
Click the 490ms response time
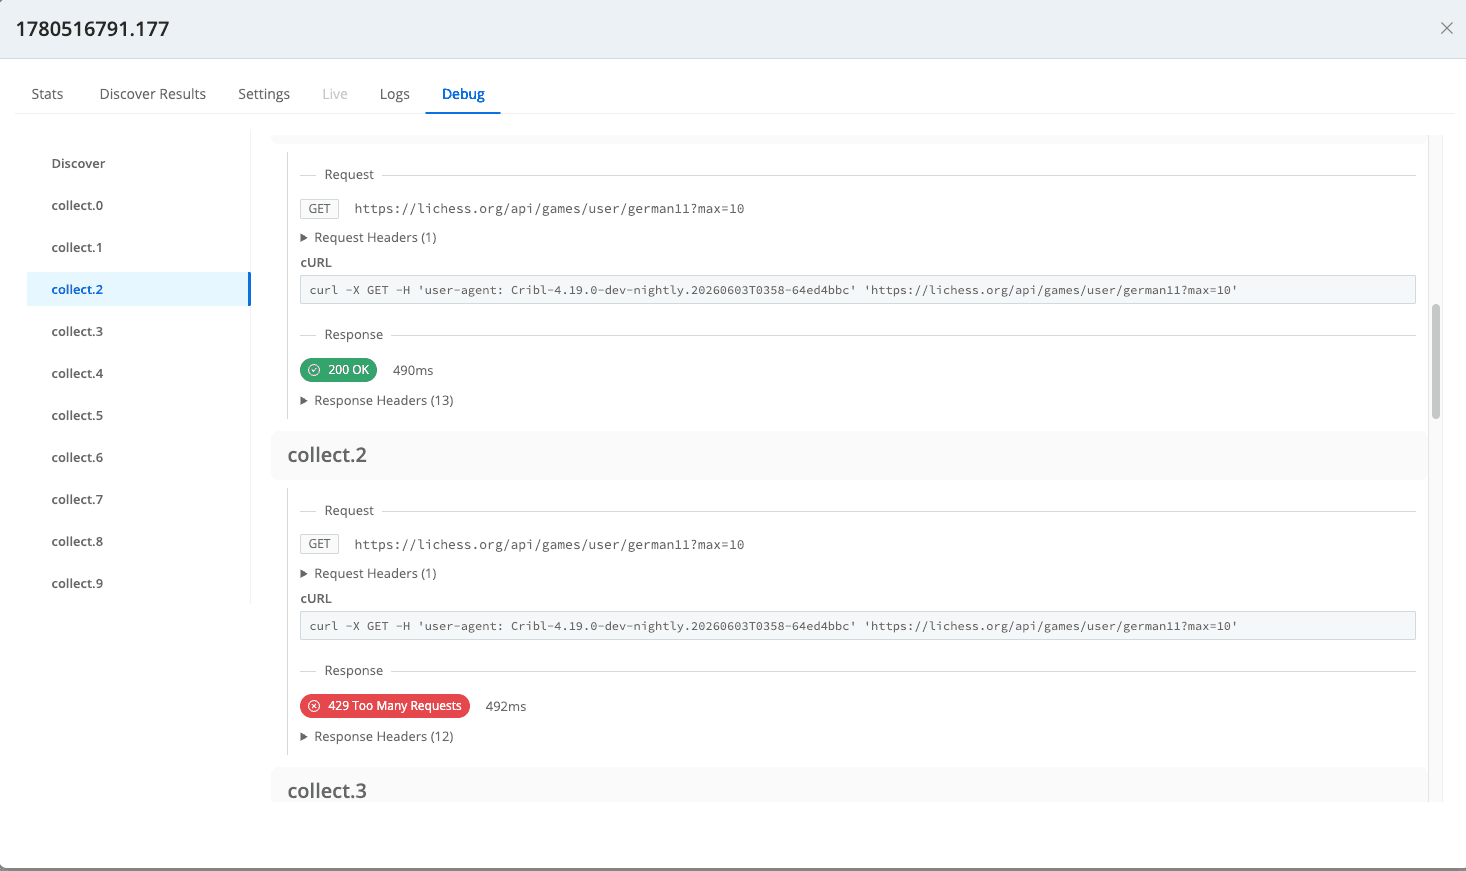(413, 370)
